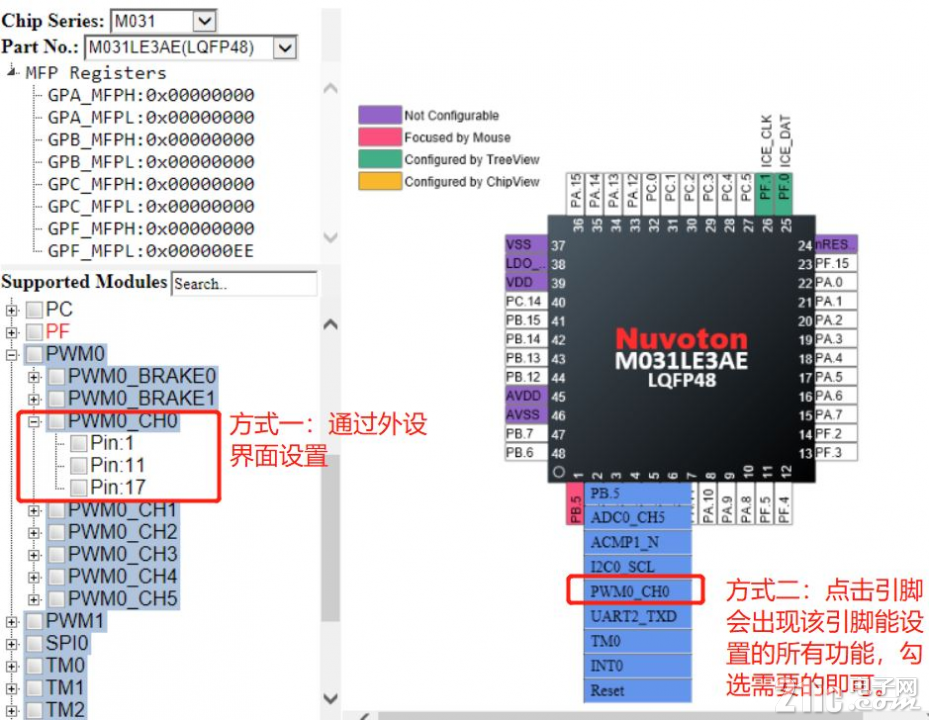Expand the PWM0_CH1 node
This screenshot has height=720, width=929.
click(x=34, y=510)
